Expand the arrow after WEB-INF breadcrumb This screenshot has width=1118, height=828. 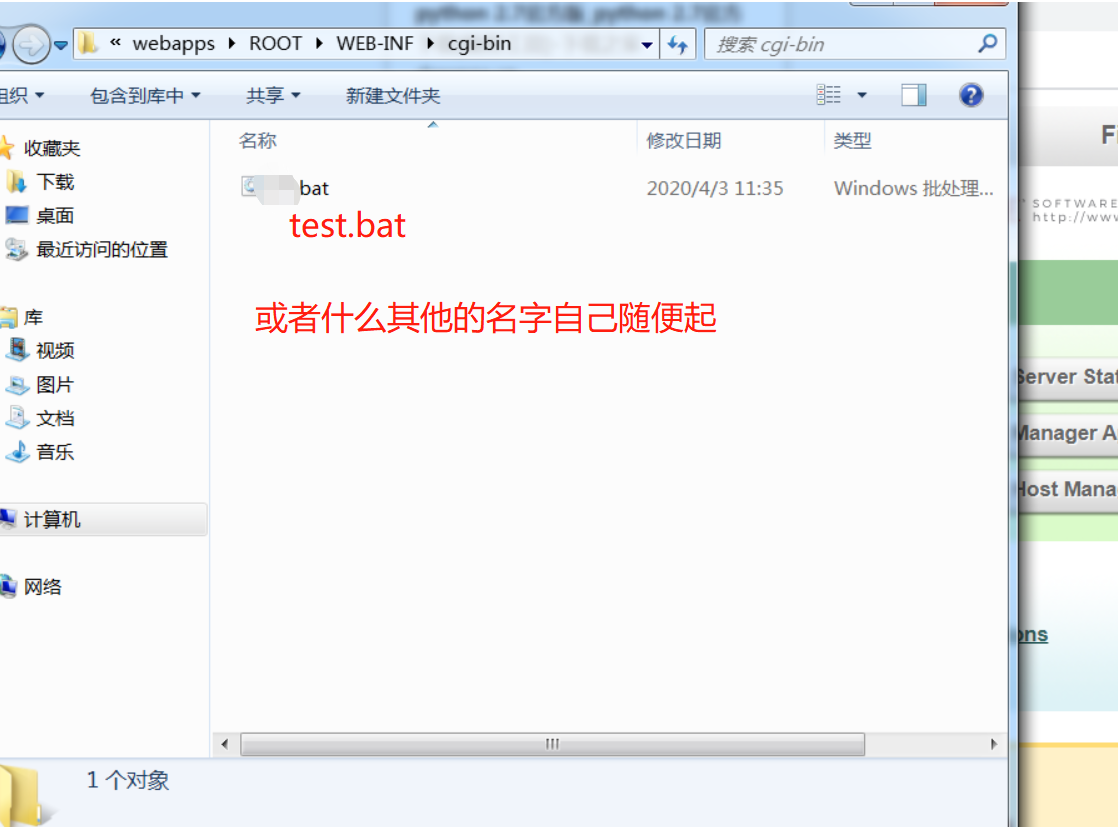[x=430, y=44]
